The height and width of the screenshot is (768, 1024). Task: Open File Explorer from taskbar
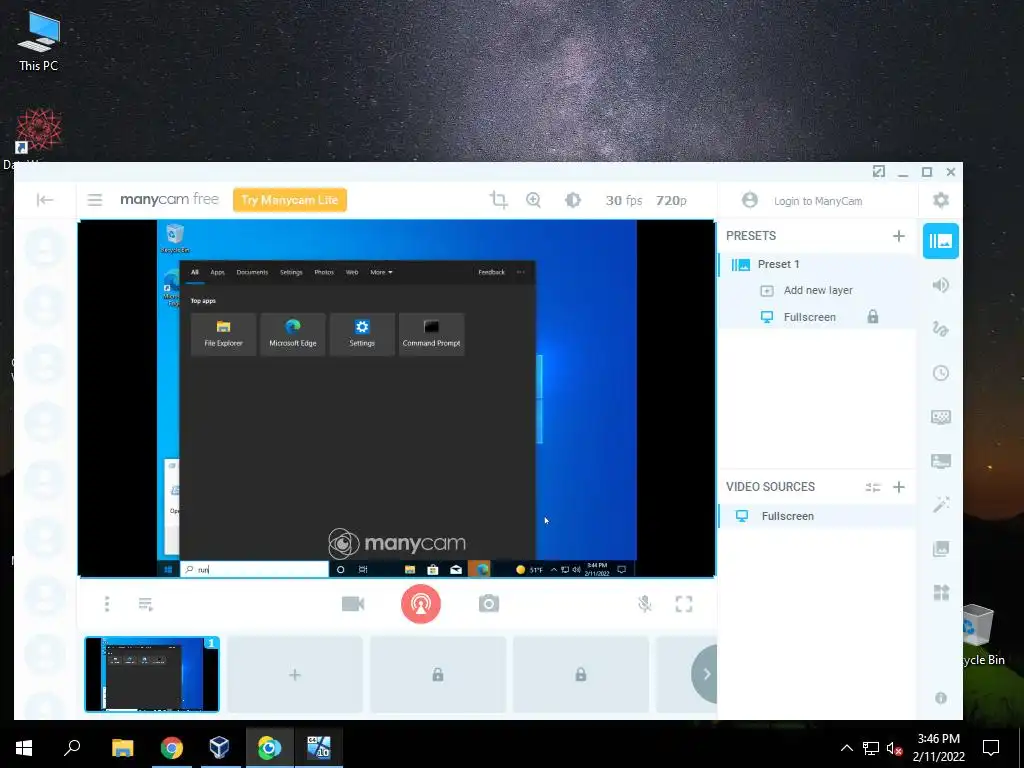coord(123,748)
